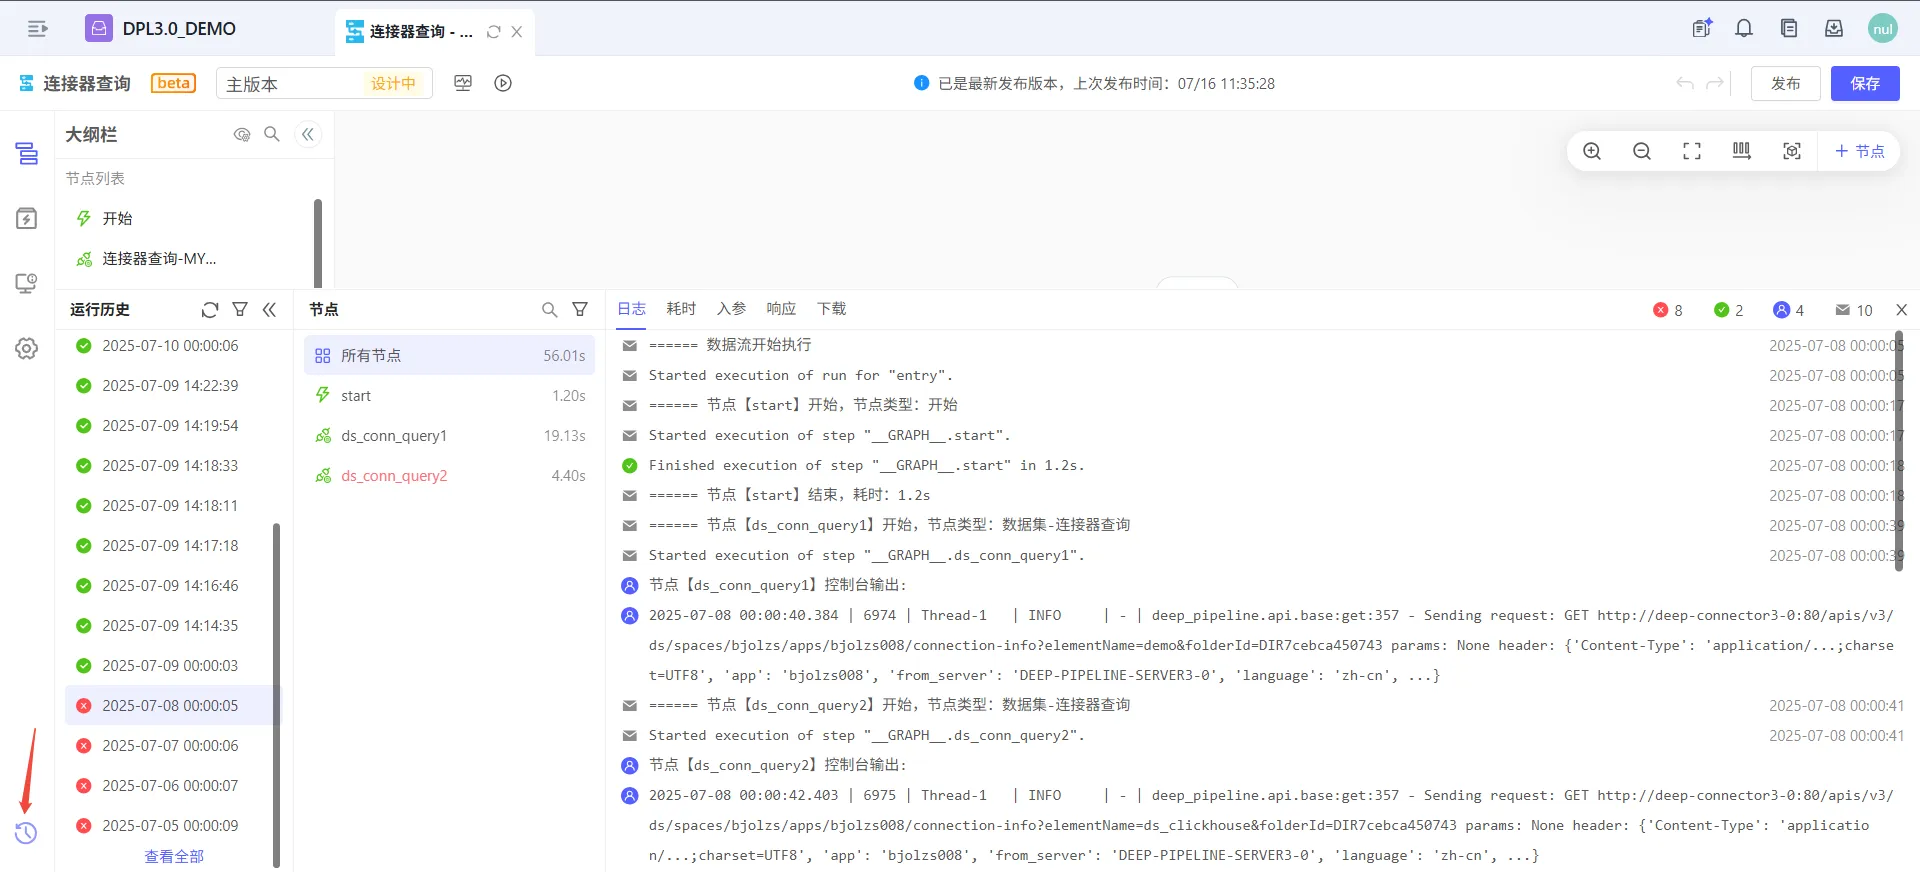Viewport: 1920px width, 872px height.
Task: Filter the 节点 panel list
Action: pyautogui.click(x=580, y=310)
